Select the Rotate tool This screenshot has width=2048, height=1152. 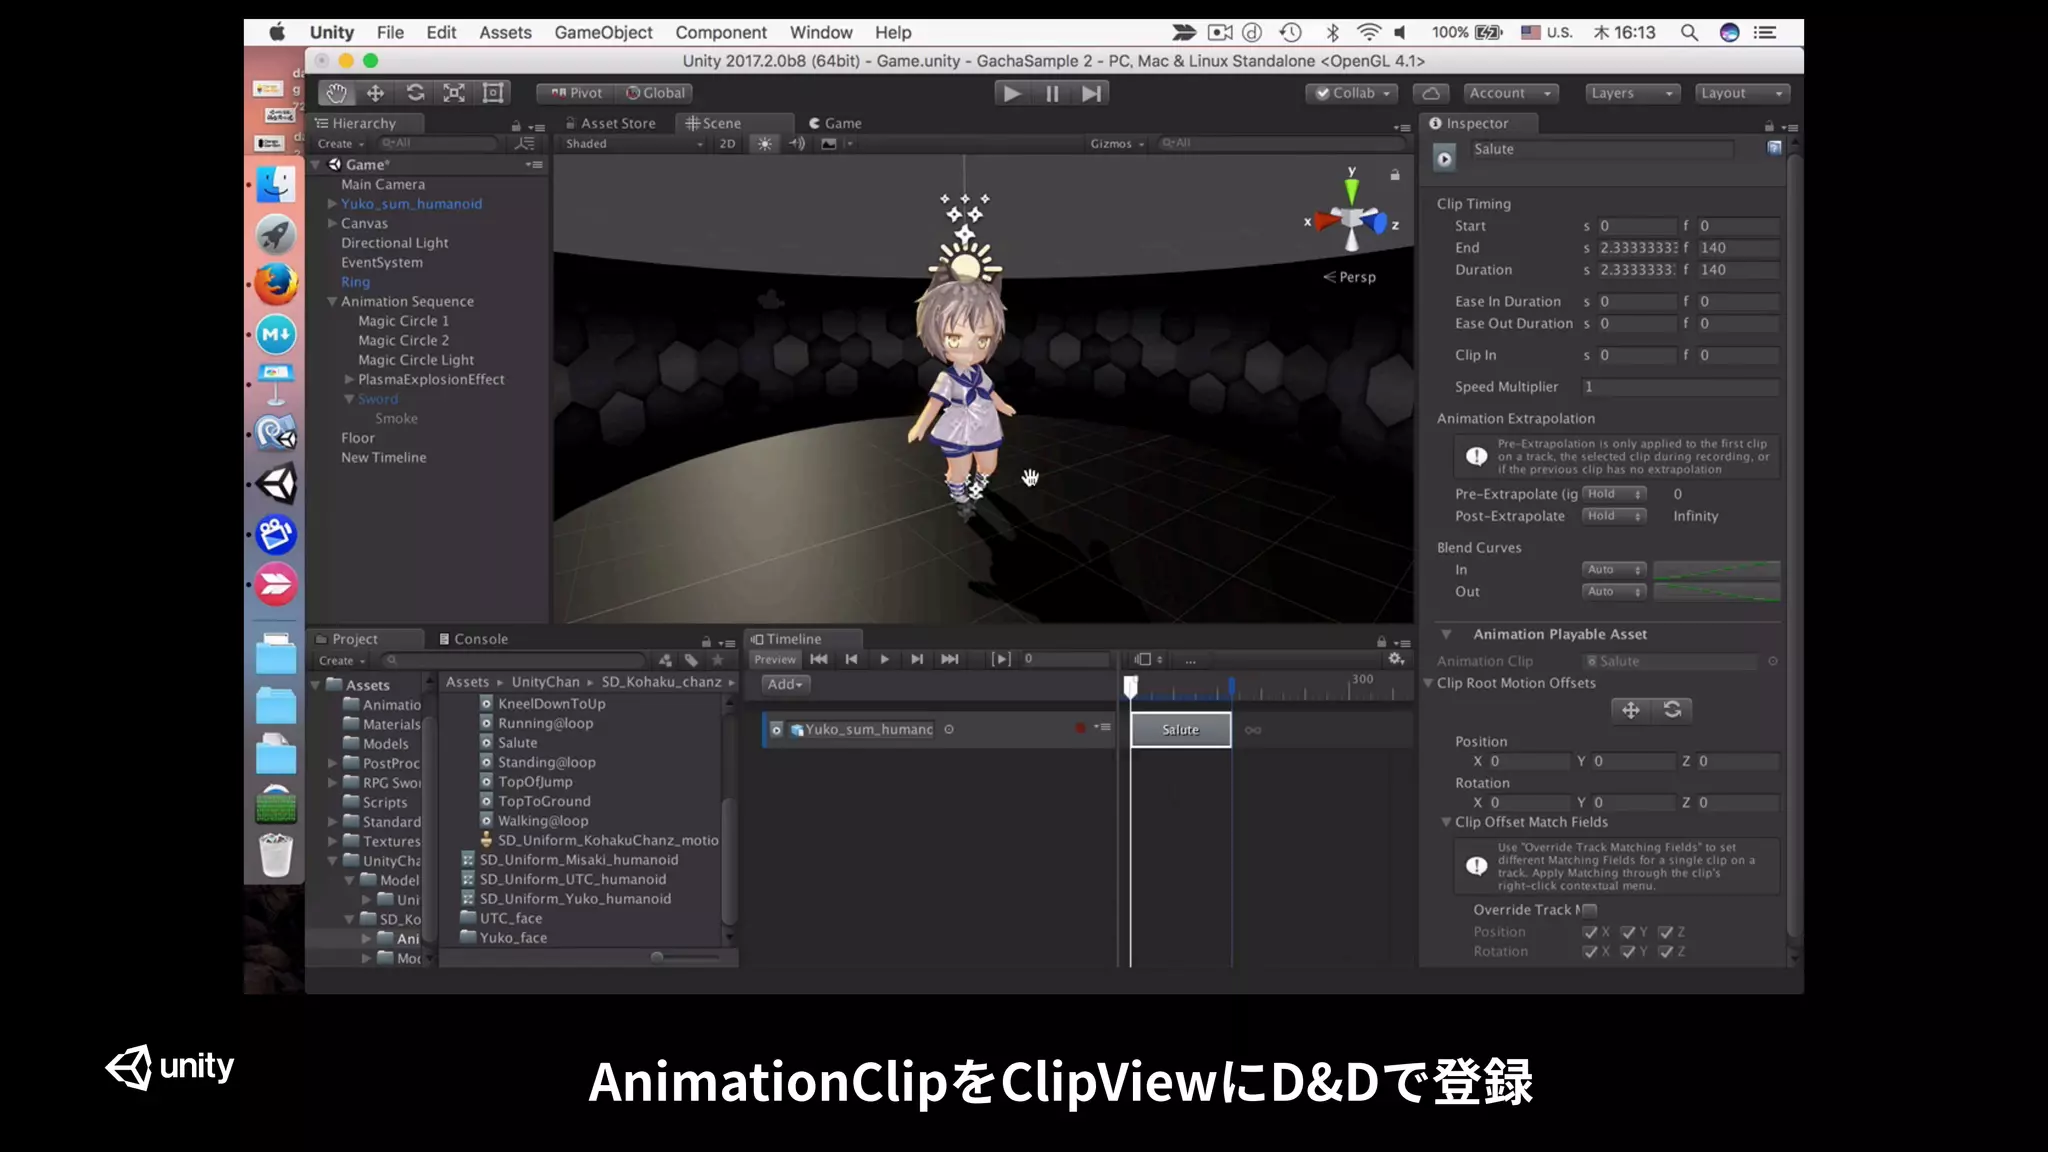click(415, 93)
